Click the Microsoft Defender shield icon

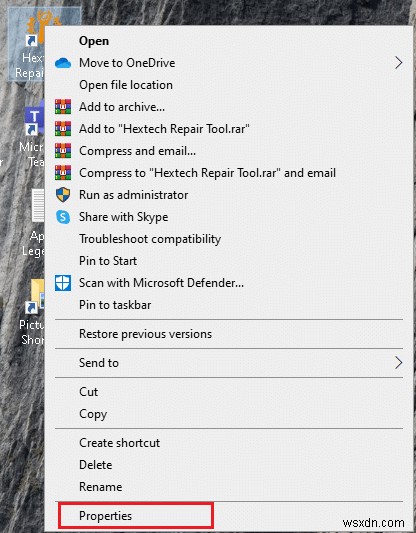pos(63,283)
